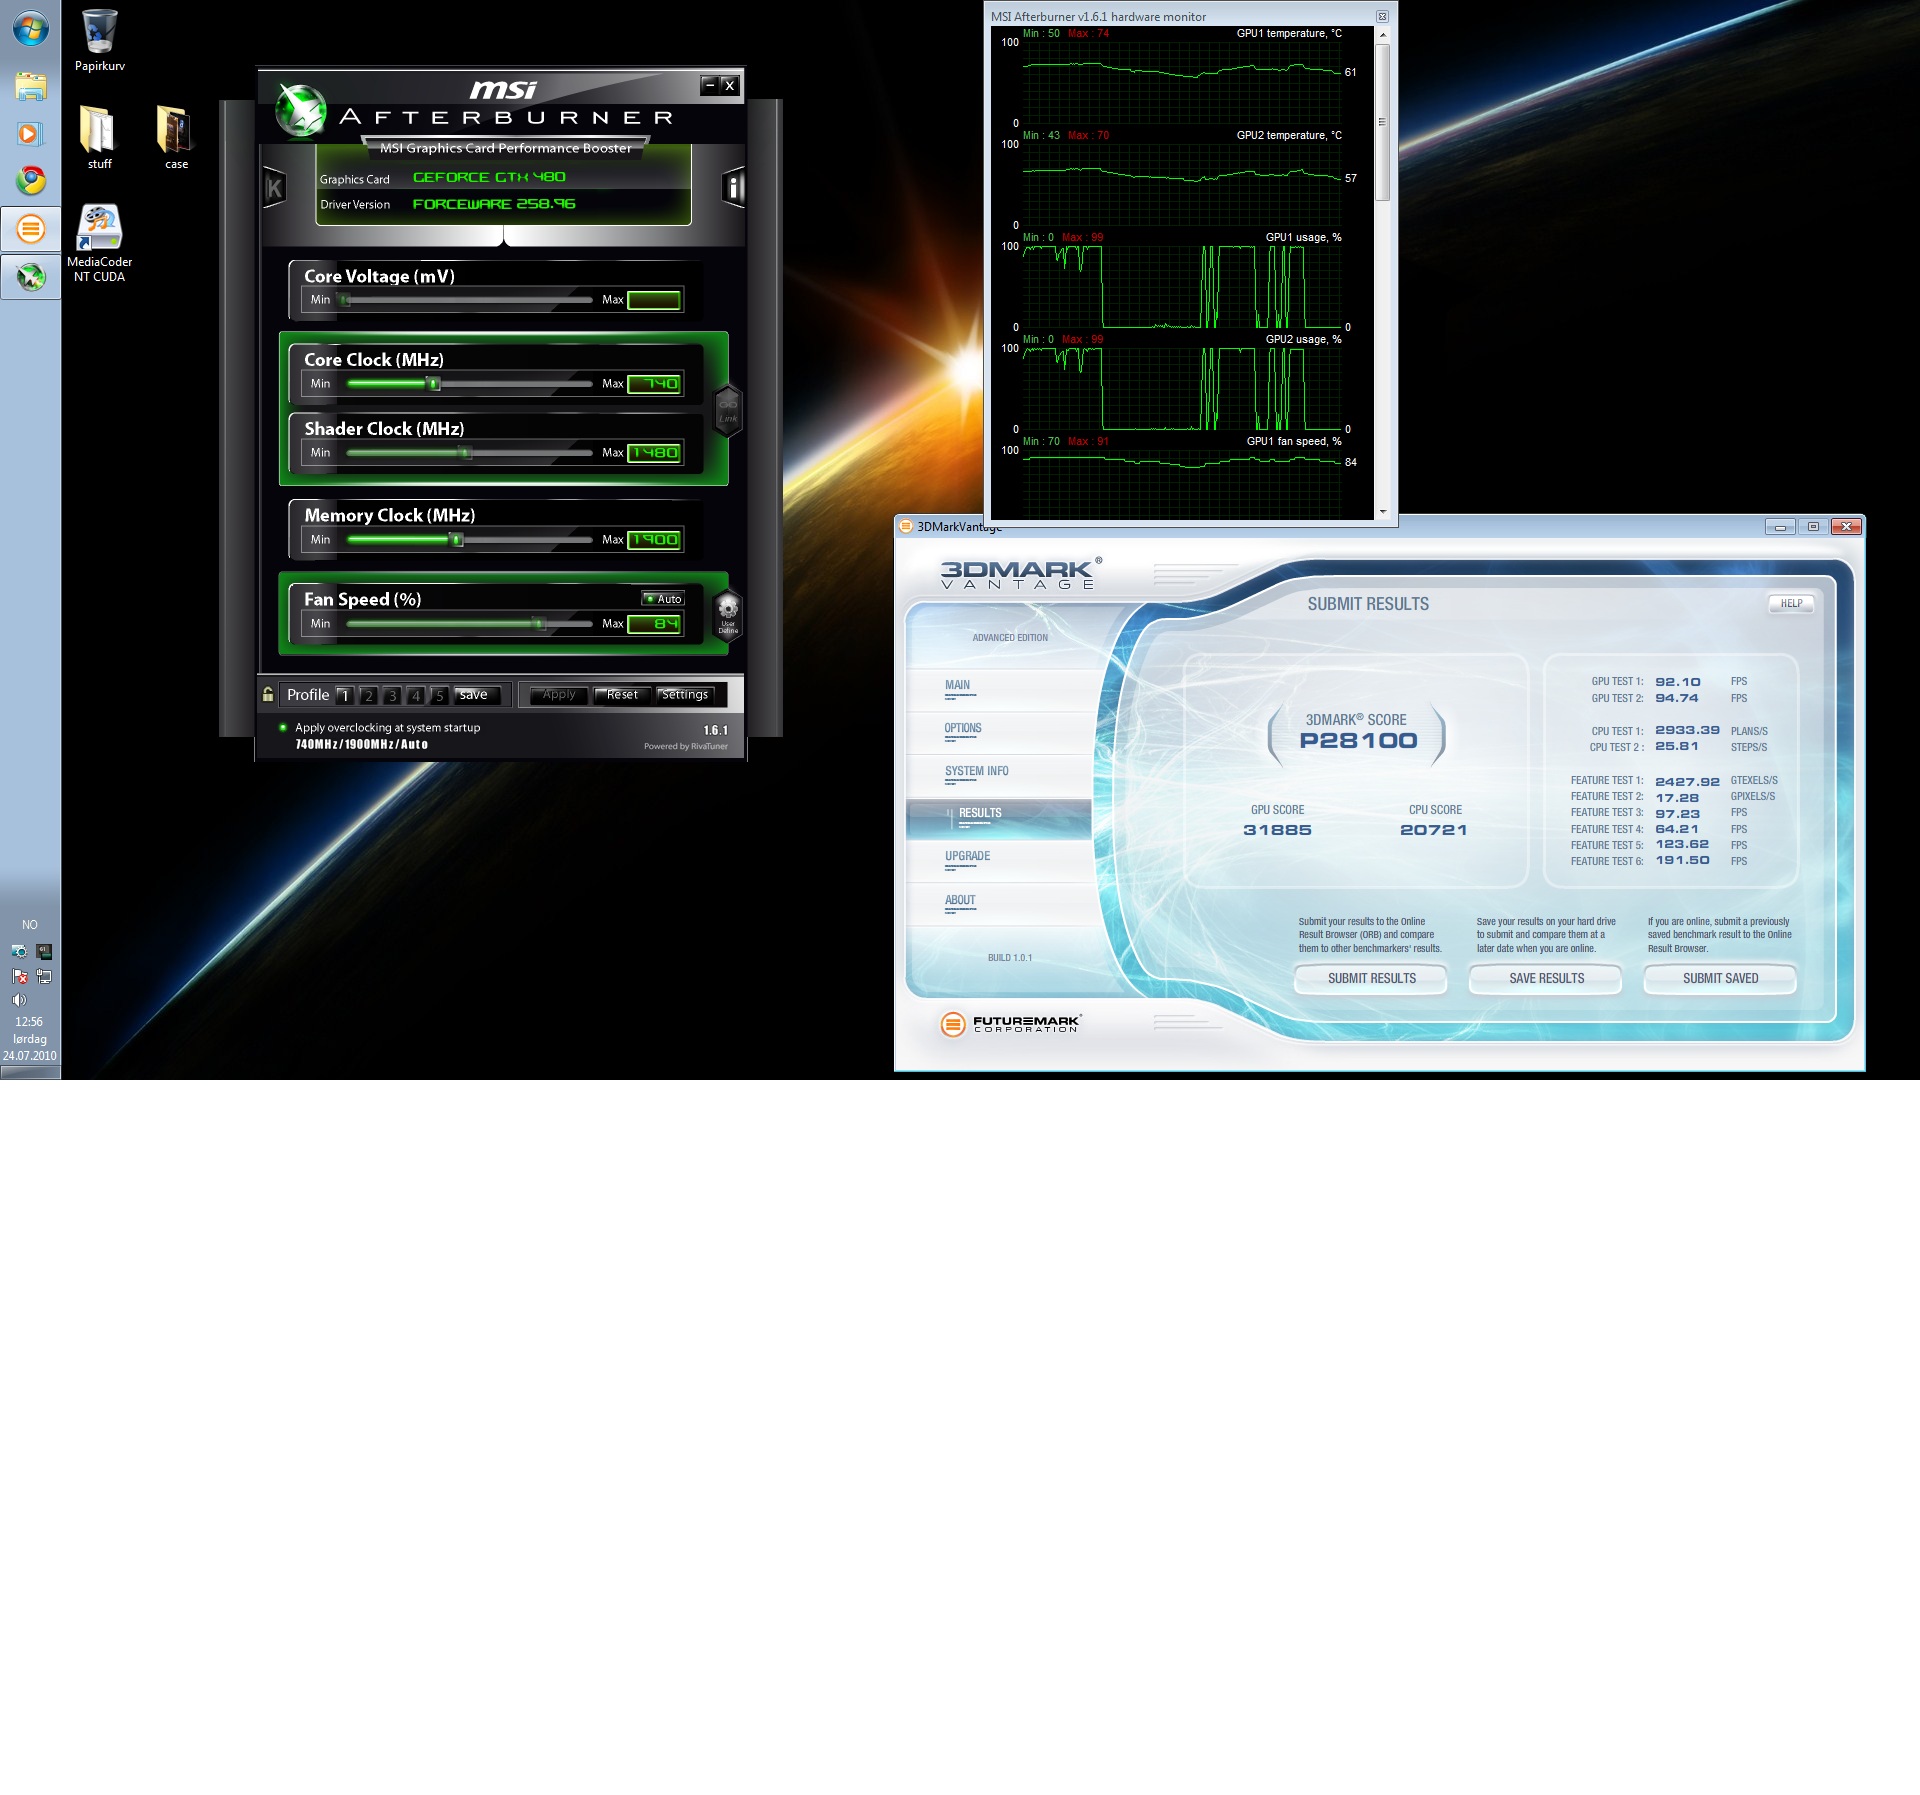Screen dimensions: 1920x1795
Task: Select MediaCoder NT CUDA desktop shortcut
Action: [99, 244]
